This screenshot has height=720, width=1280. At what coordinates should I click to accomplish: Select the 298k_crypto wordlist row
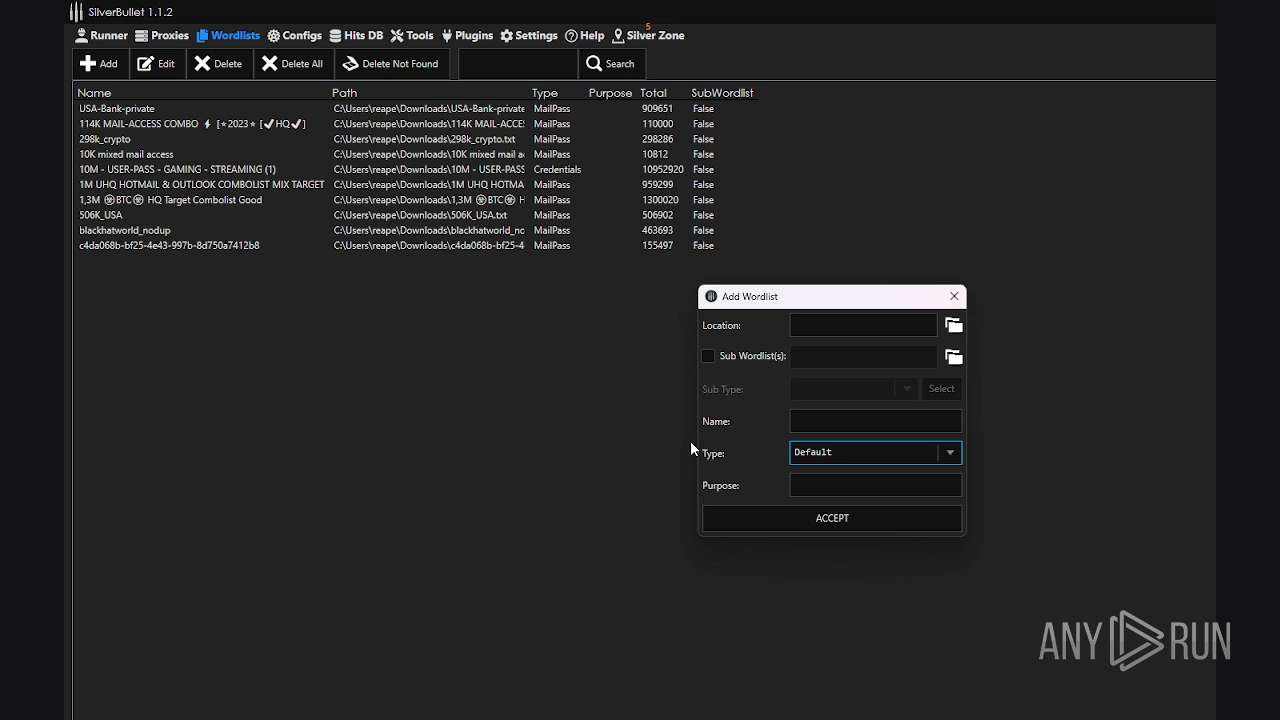[x=415, y=139]
